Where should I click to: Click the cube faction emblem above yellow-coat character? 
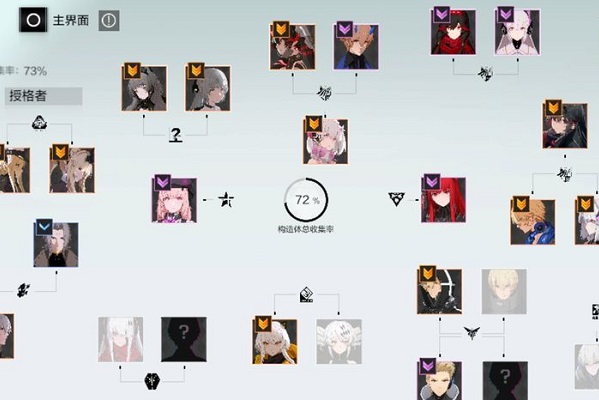(306, 295)
